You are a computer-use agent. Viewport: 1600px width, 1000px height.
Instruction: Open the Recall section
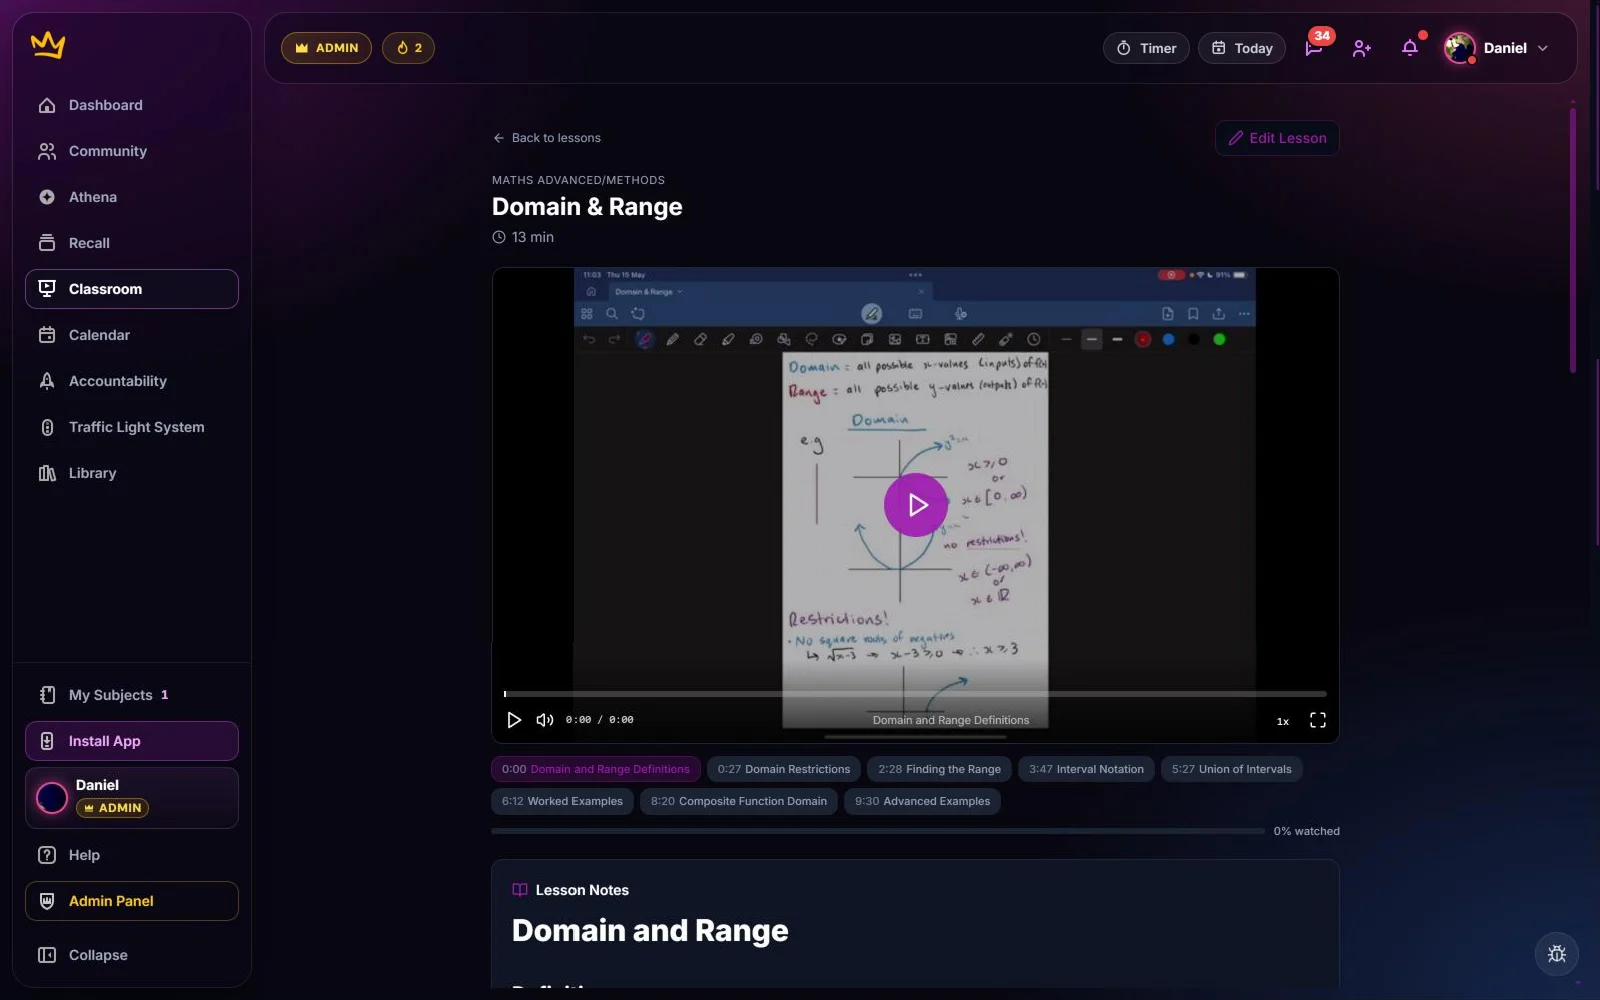point(132,243)
